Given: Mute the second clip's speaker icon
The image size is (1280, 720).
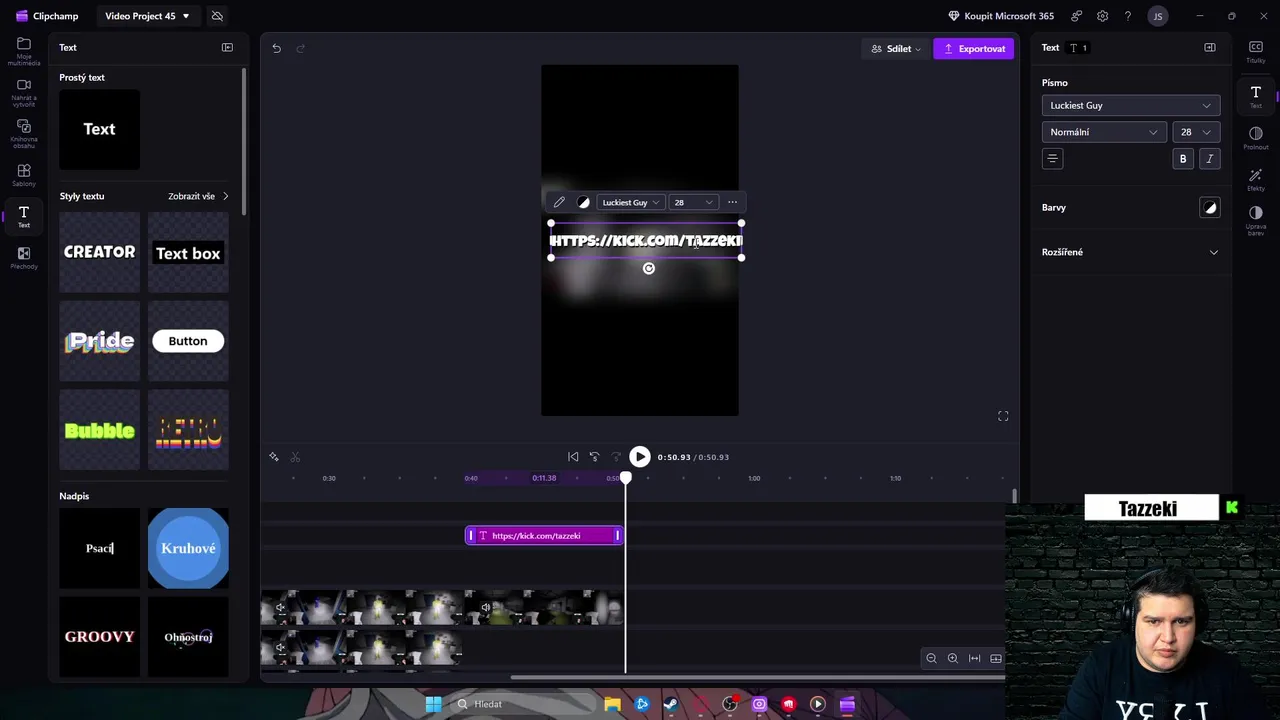Looking at the screenshot, I should pos(486,607).
